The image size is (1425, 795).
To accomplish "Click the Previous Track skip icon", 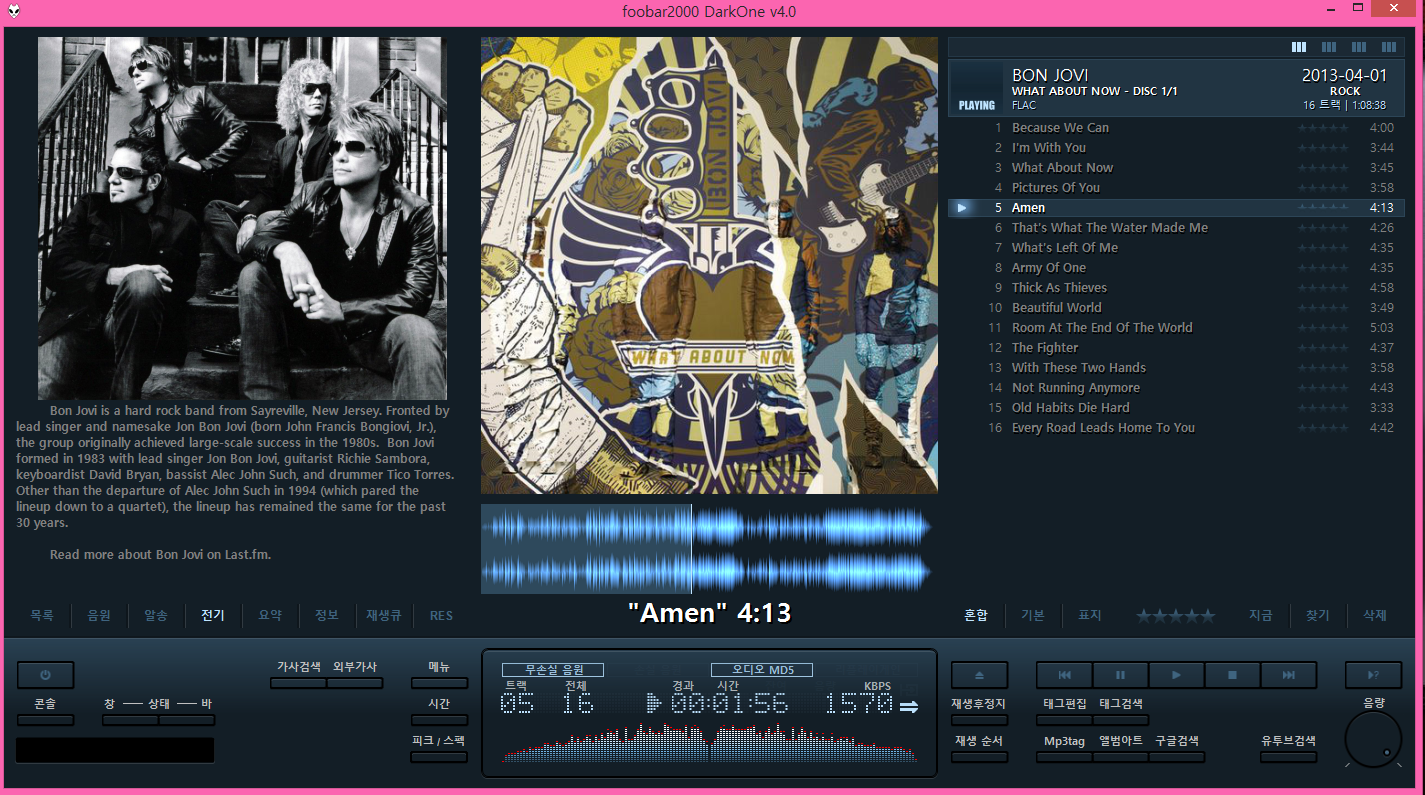I will click(x=1064, y=675).
